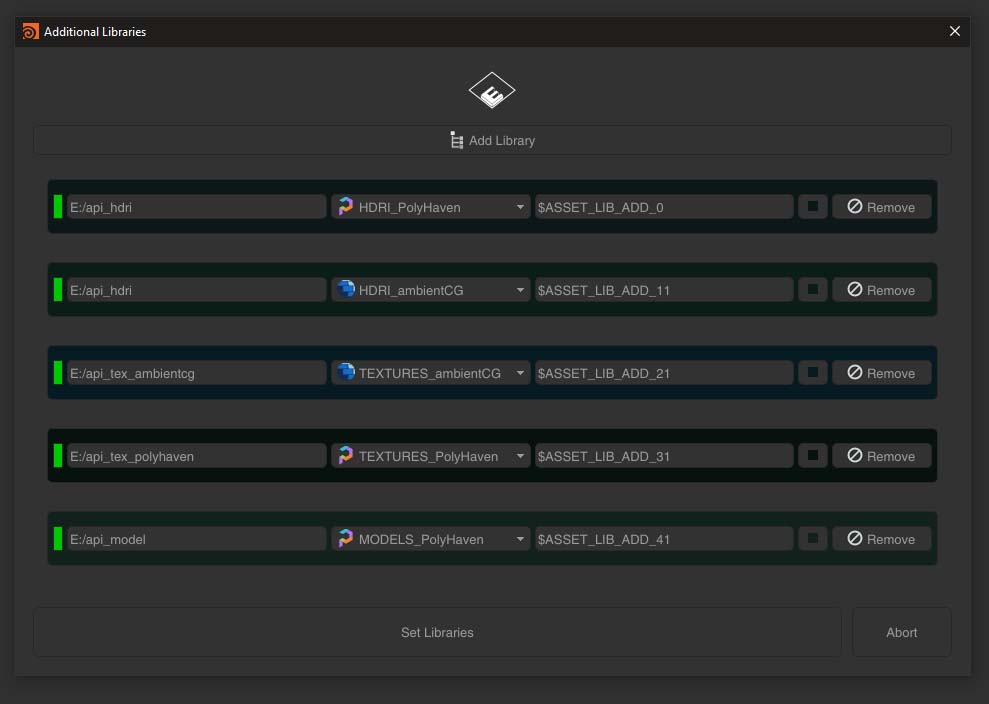Open the MODELS_PolyHaven dropdown arrow
Image resolution: width=989 pixels, height=704 pixels.
[520, 539]
